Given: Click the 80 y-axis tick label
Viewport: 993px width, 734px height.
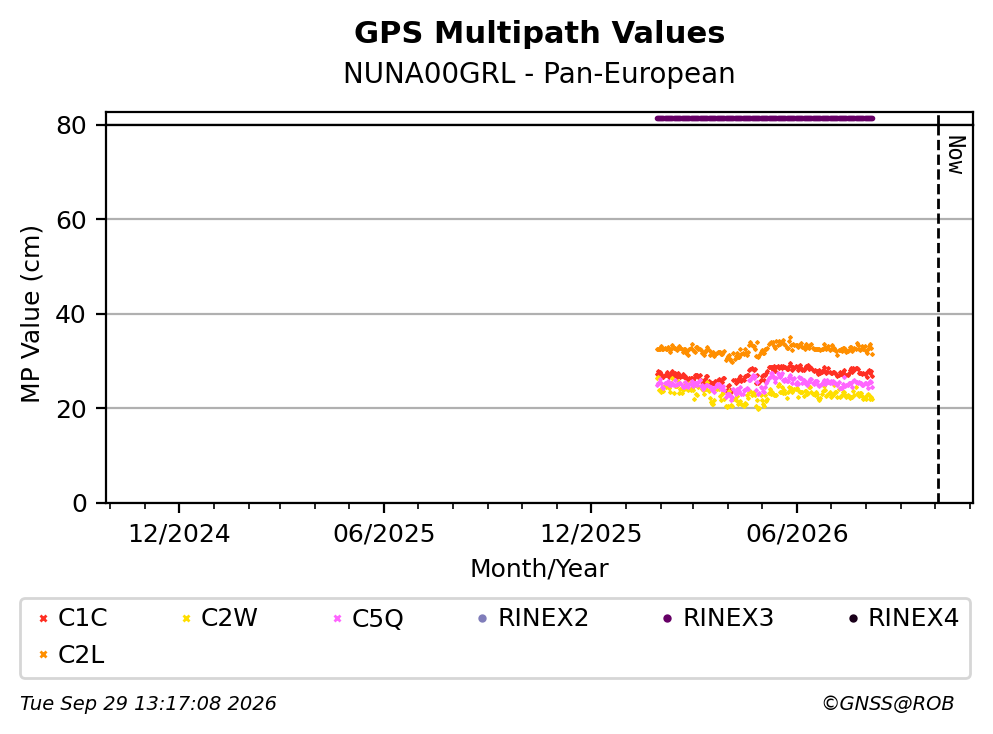Looking at the screenshot, I should click(71, 125).
